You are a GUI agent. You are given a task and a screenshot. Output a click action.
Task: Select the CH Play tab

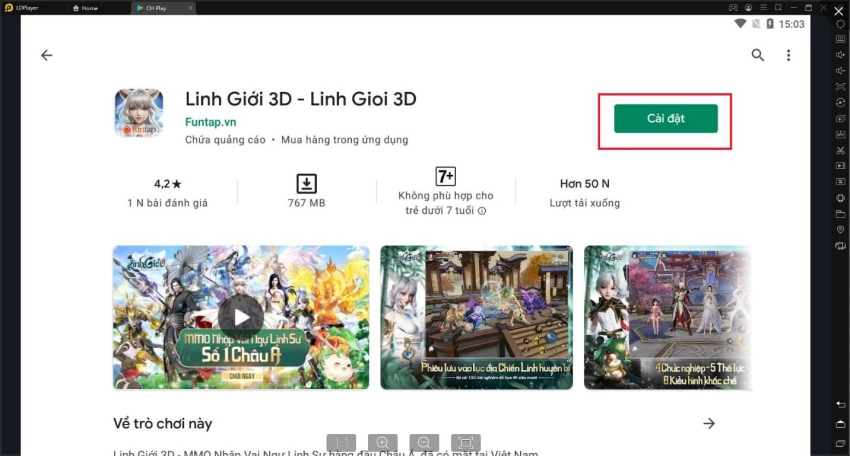[156, 8]
